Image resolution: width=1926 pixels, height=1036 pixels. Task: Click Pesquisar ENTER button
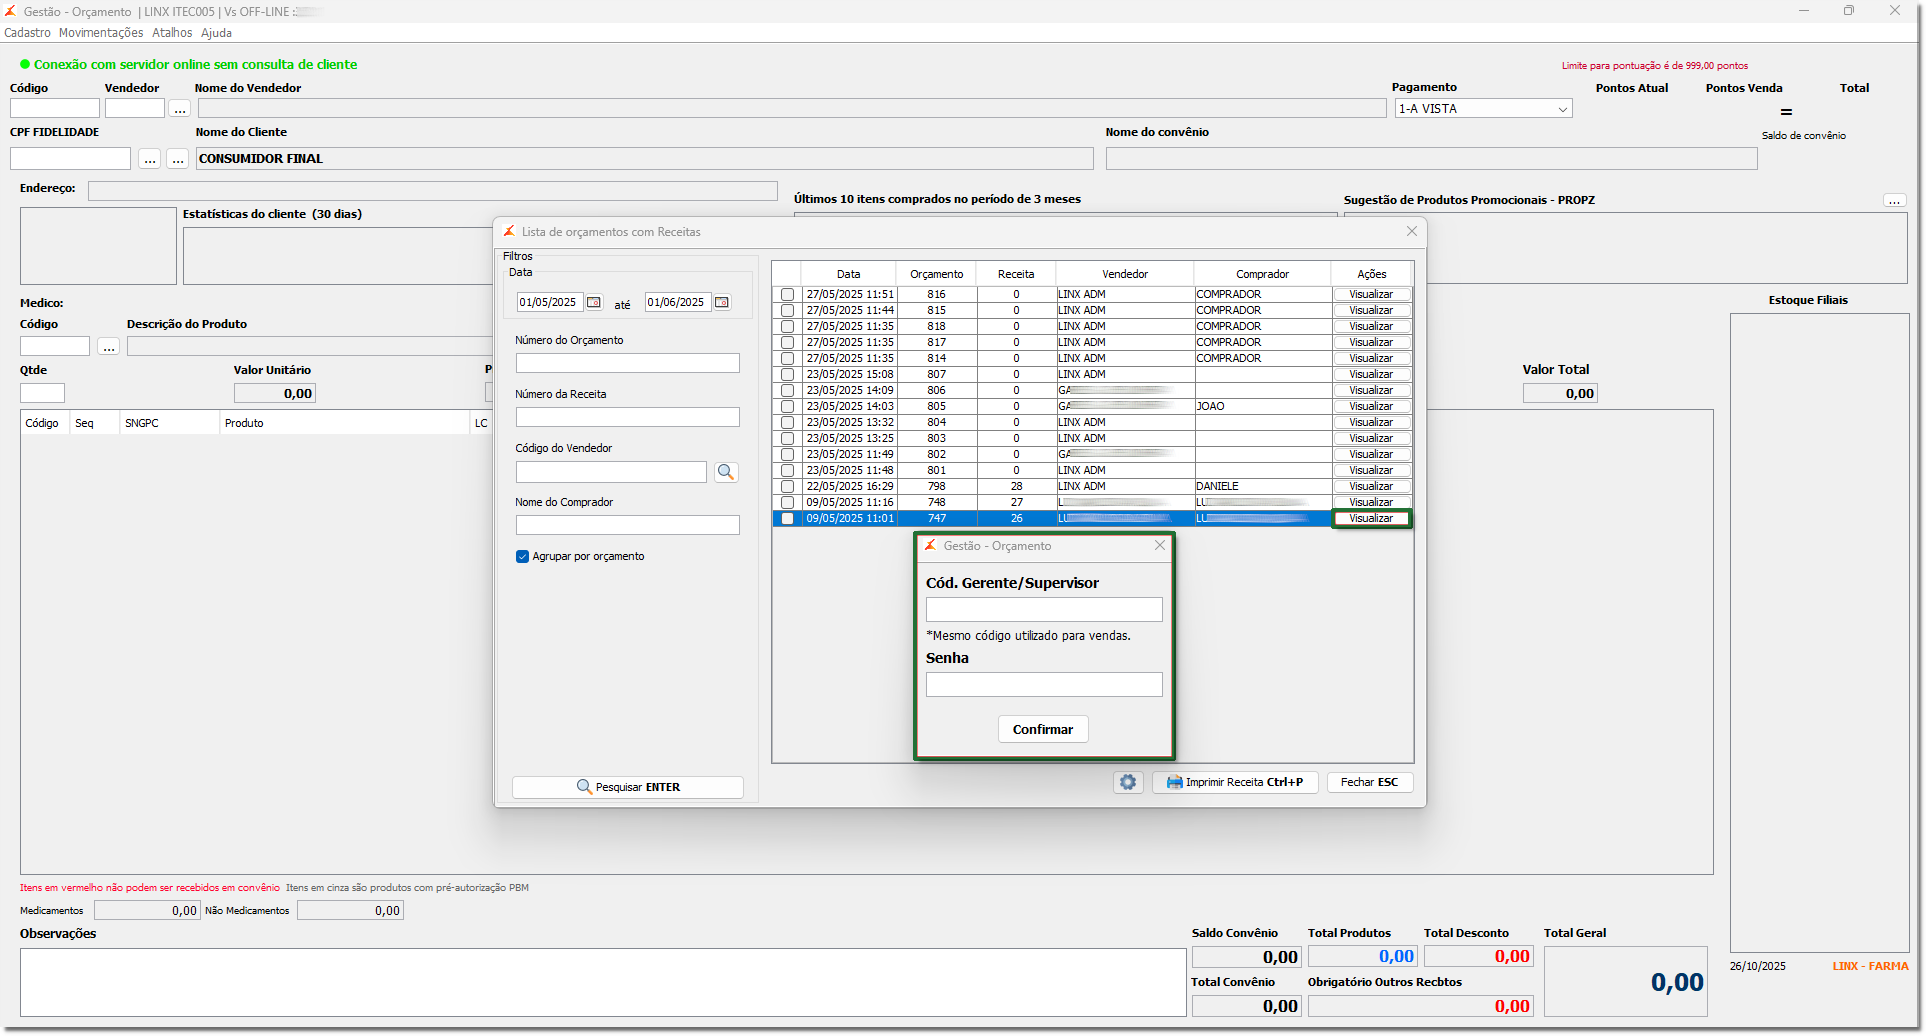point(628,787)
